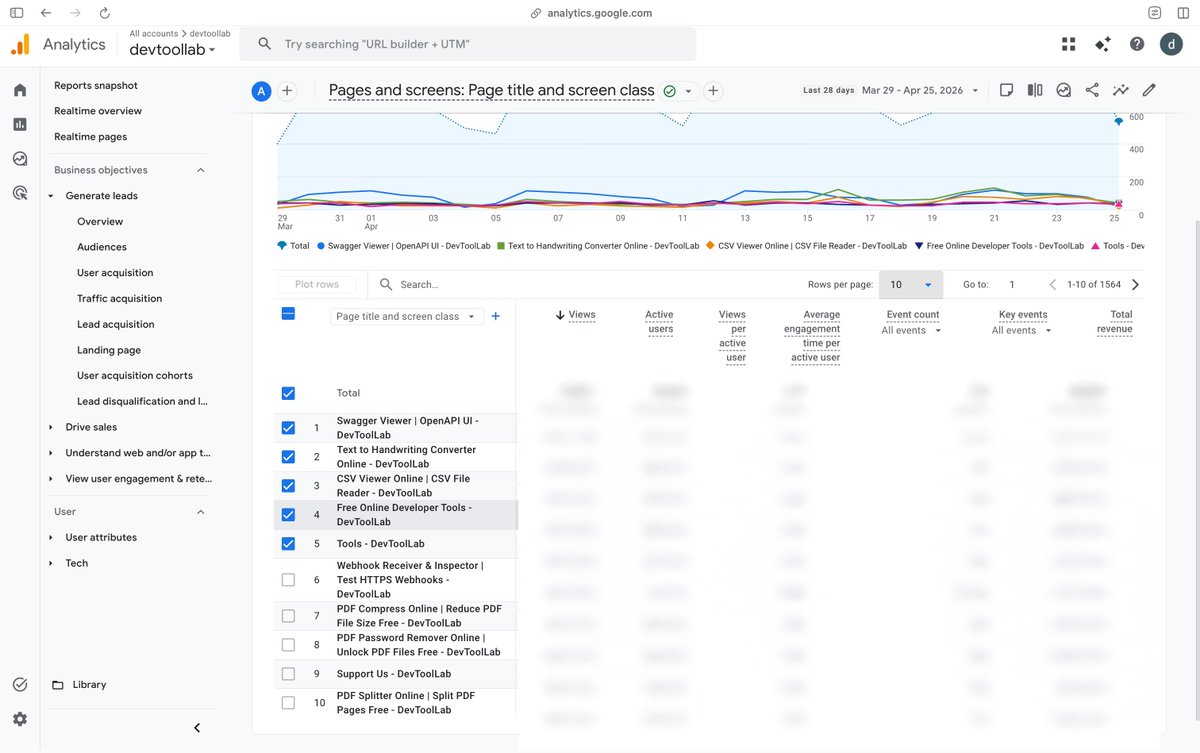Check Support Us row checkbox
Image resolution: width=1200 pixels, height=753 pixels.
click(288, 674)
